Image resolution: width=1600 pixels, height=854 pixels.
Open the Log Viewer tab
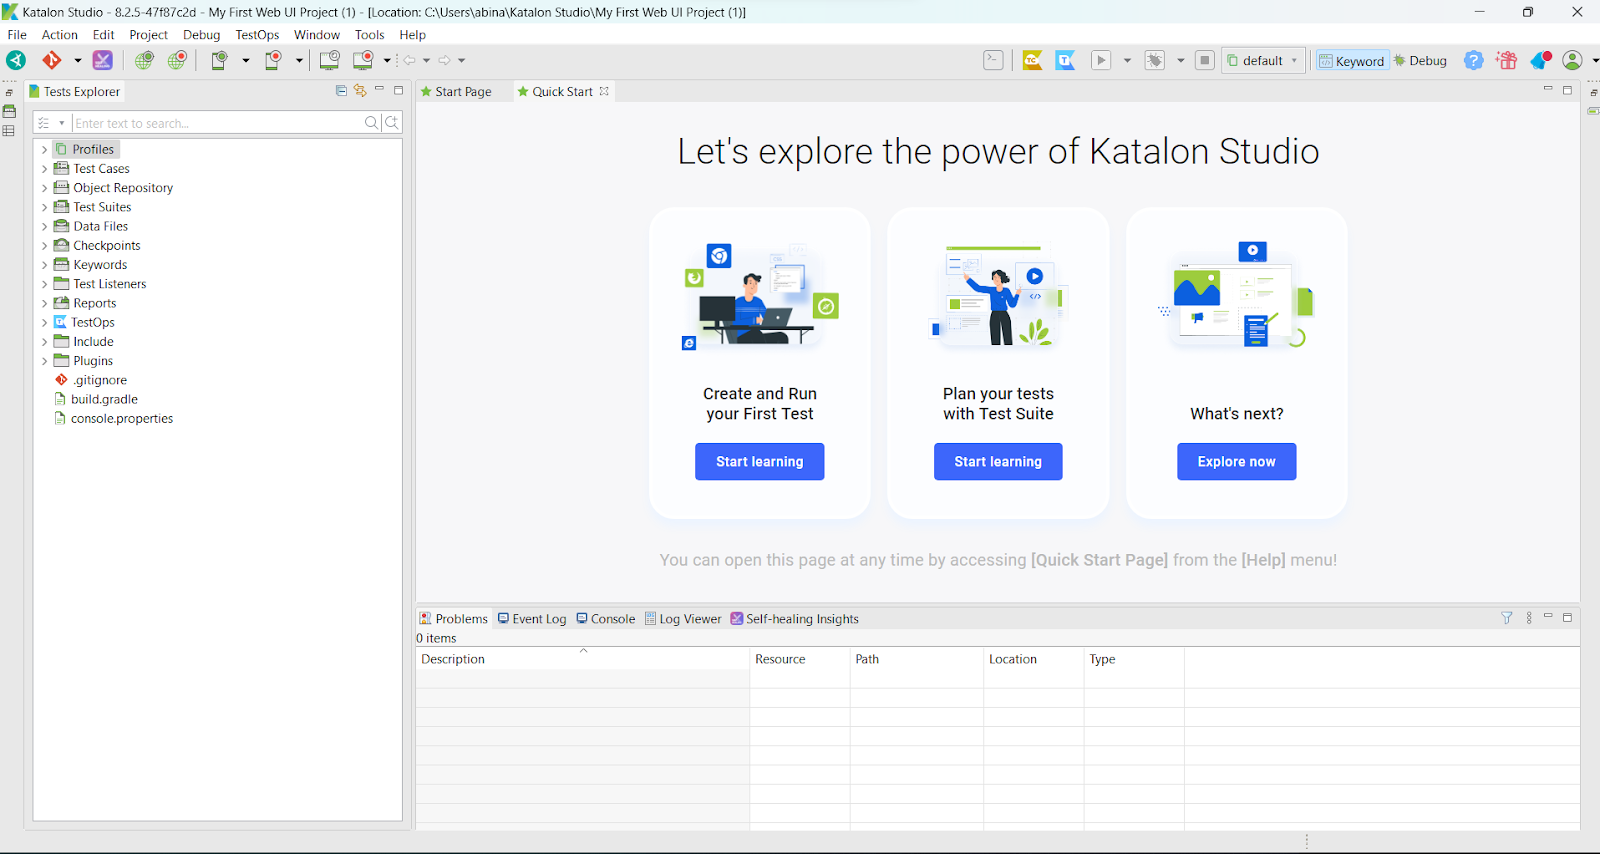[x=683, y=619]
